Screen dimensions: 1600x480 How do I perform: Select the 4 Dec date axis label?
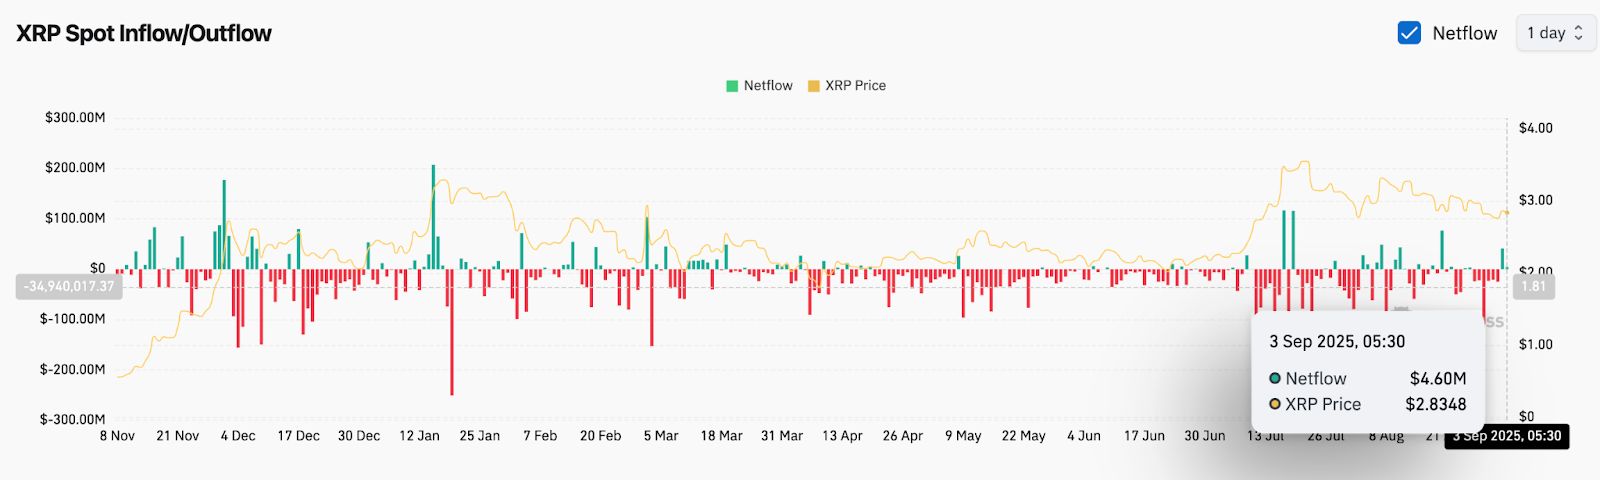click(238, 436)
